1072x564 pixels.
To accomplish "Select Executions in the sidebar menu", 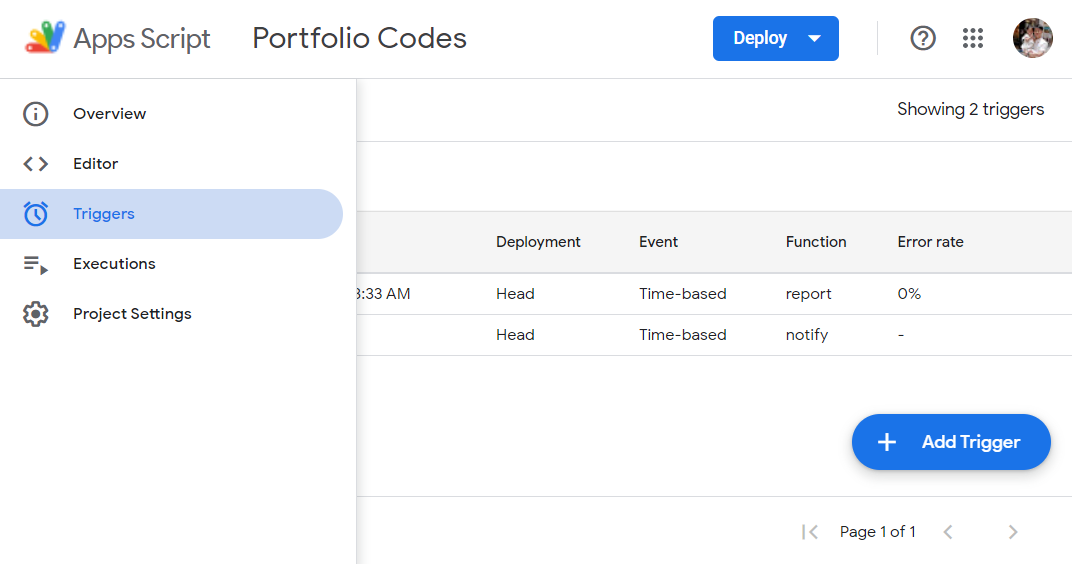I will tap(114, 264).
